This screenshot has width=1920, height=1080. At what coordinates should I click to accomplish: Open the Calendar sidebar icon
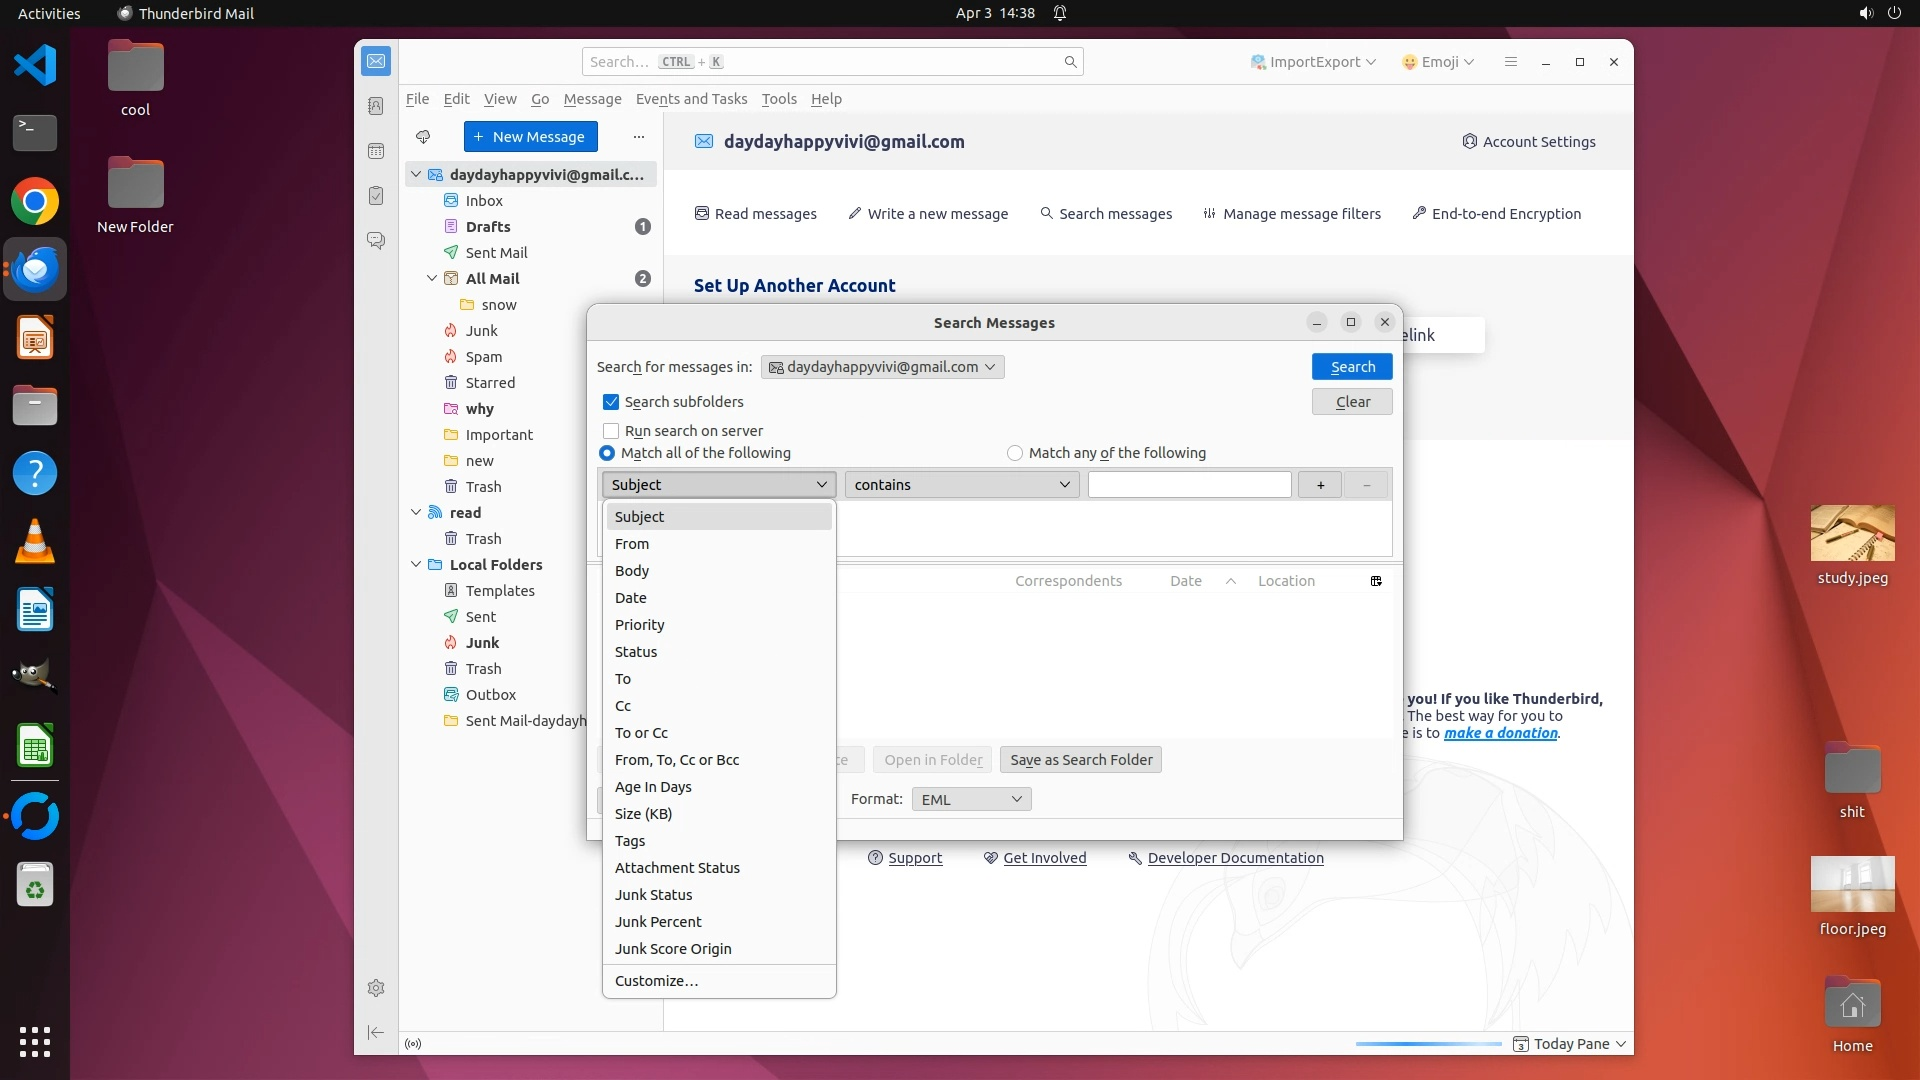[376, 151]
